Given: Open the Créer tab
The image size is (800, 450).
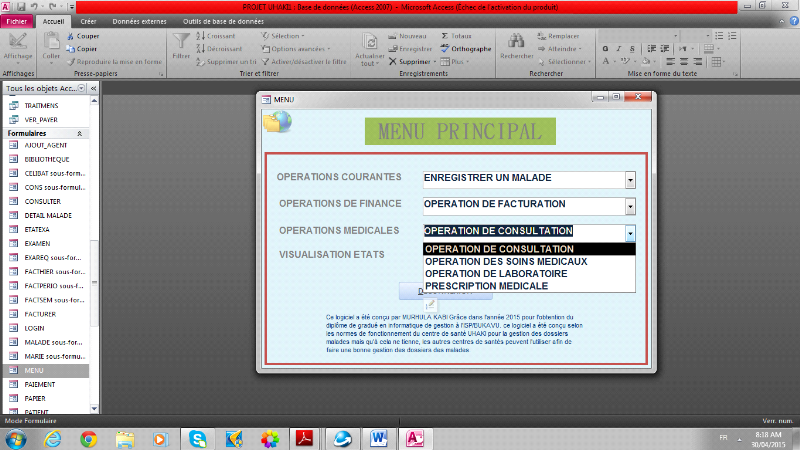Looking at the screenshot, I should click(x=88, y=21).
